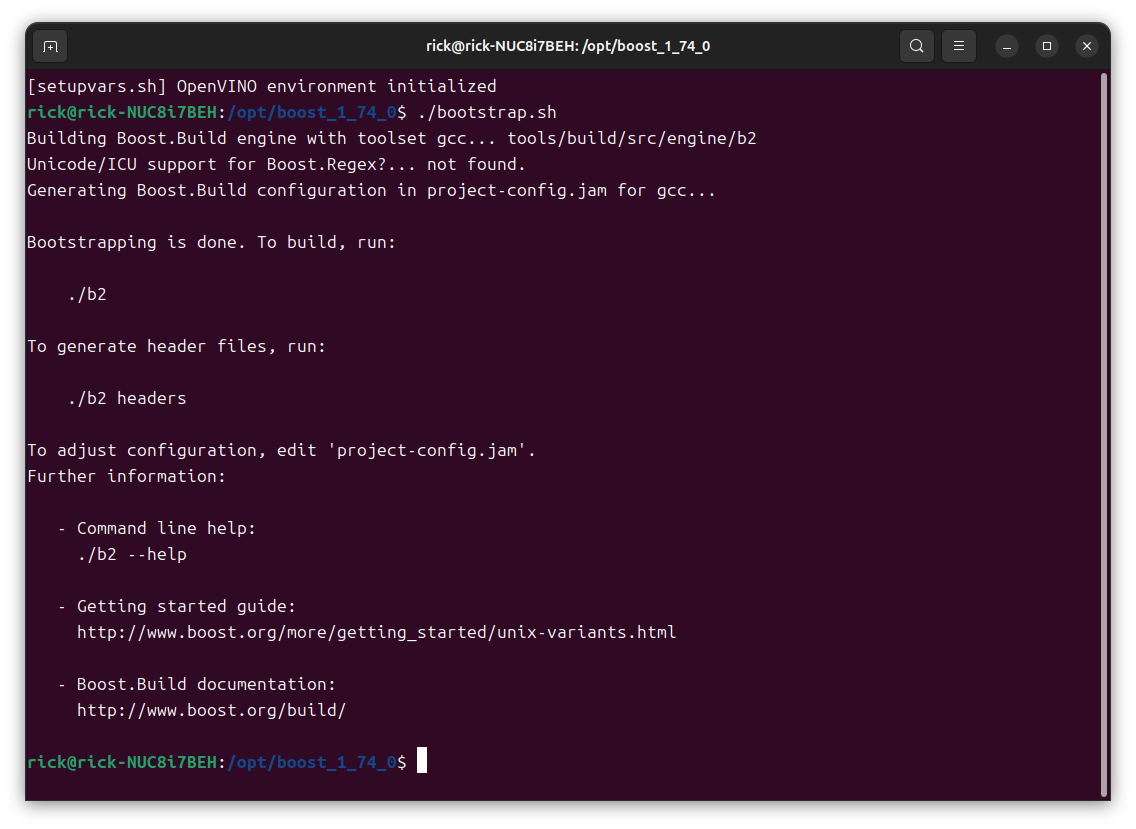Click the standalone './b2' command line

[87, 295]
